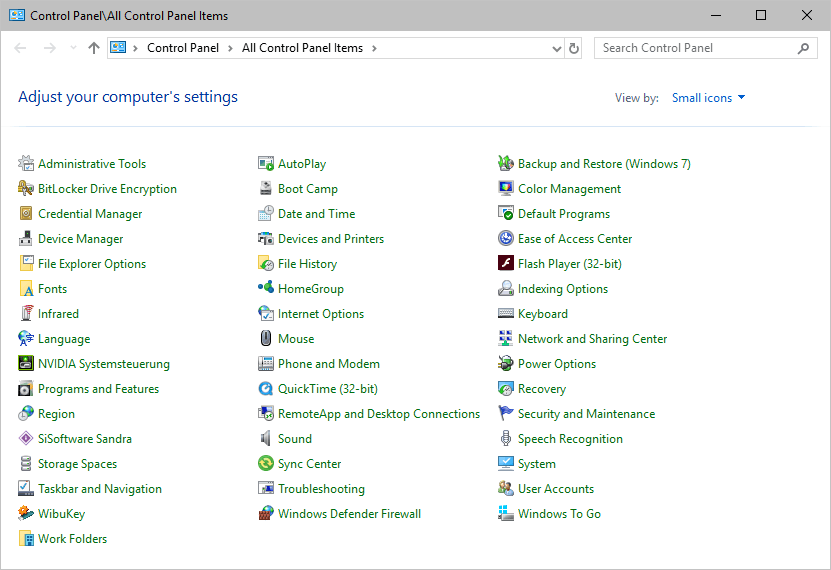This screenshot has height=570, width=831.
Task: Click the Boot Camp drive icon
Action: coord(266,188)
